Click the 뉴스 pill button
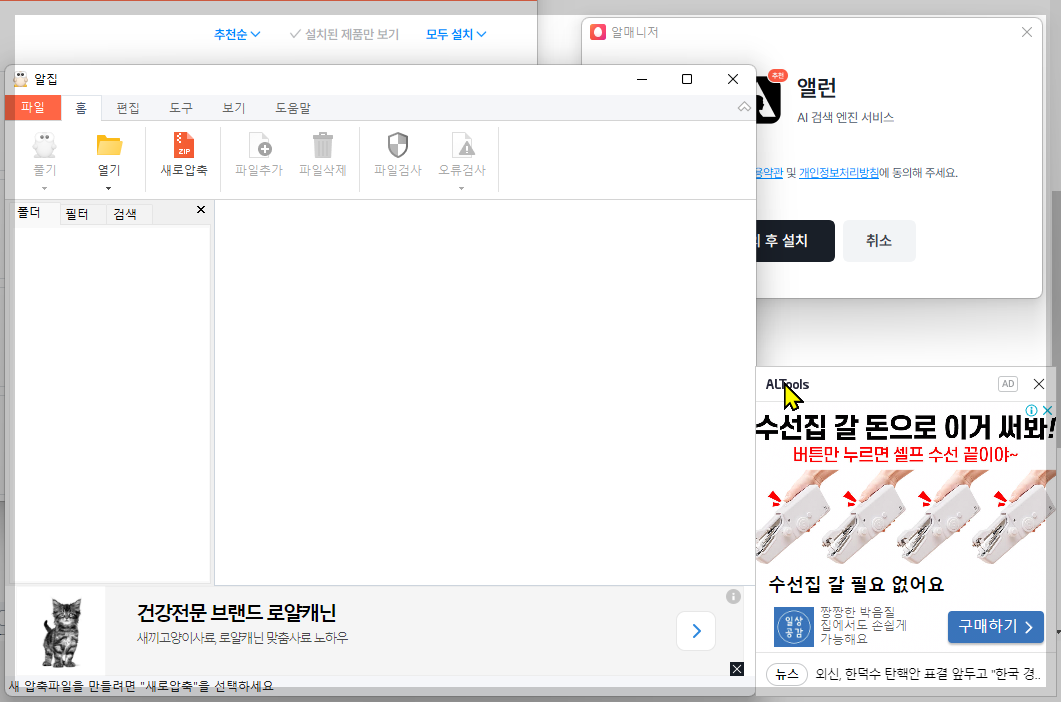Screen dimensions: 1061x702 click(x=786, y=674)
